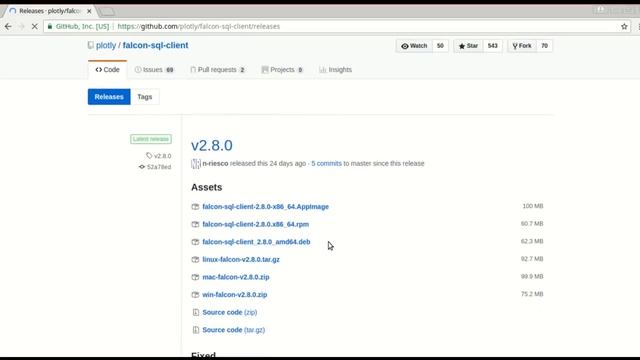This screenshot has height=360, width=640.
Task: Bookmark this page with star icon
Action: pyautogui.click(x=624, y=27)
